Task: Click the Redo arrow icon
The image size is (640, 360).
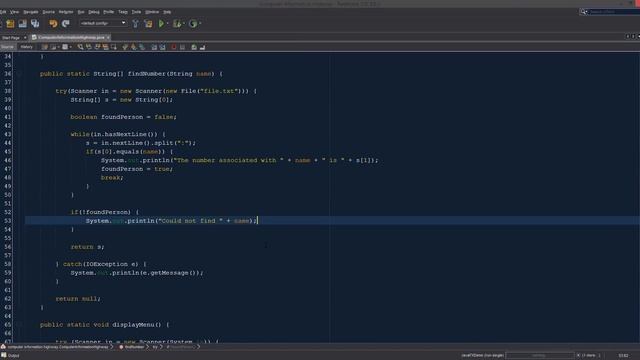Action: [65, 24]
